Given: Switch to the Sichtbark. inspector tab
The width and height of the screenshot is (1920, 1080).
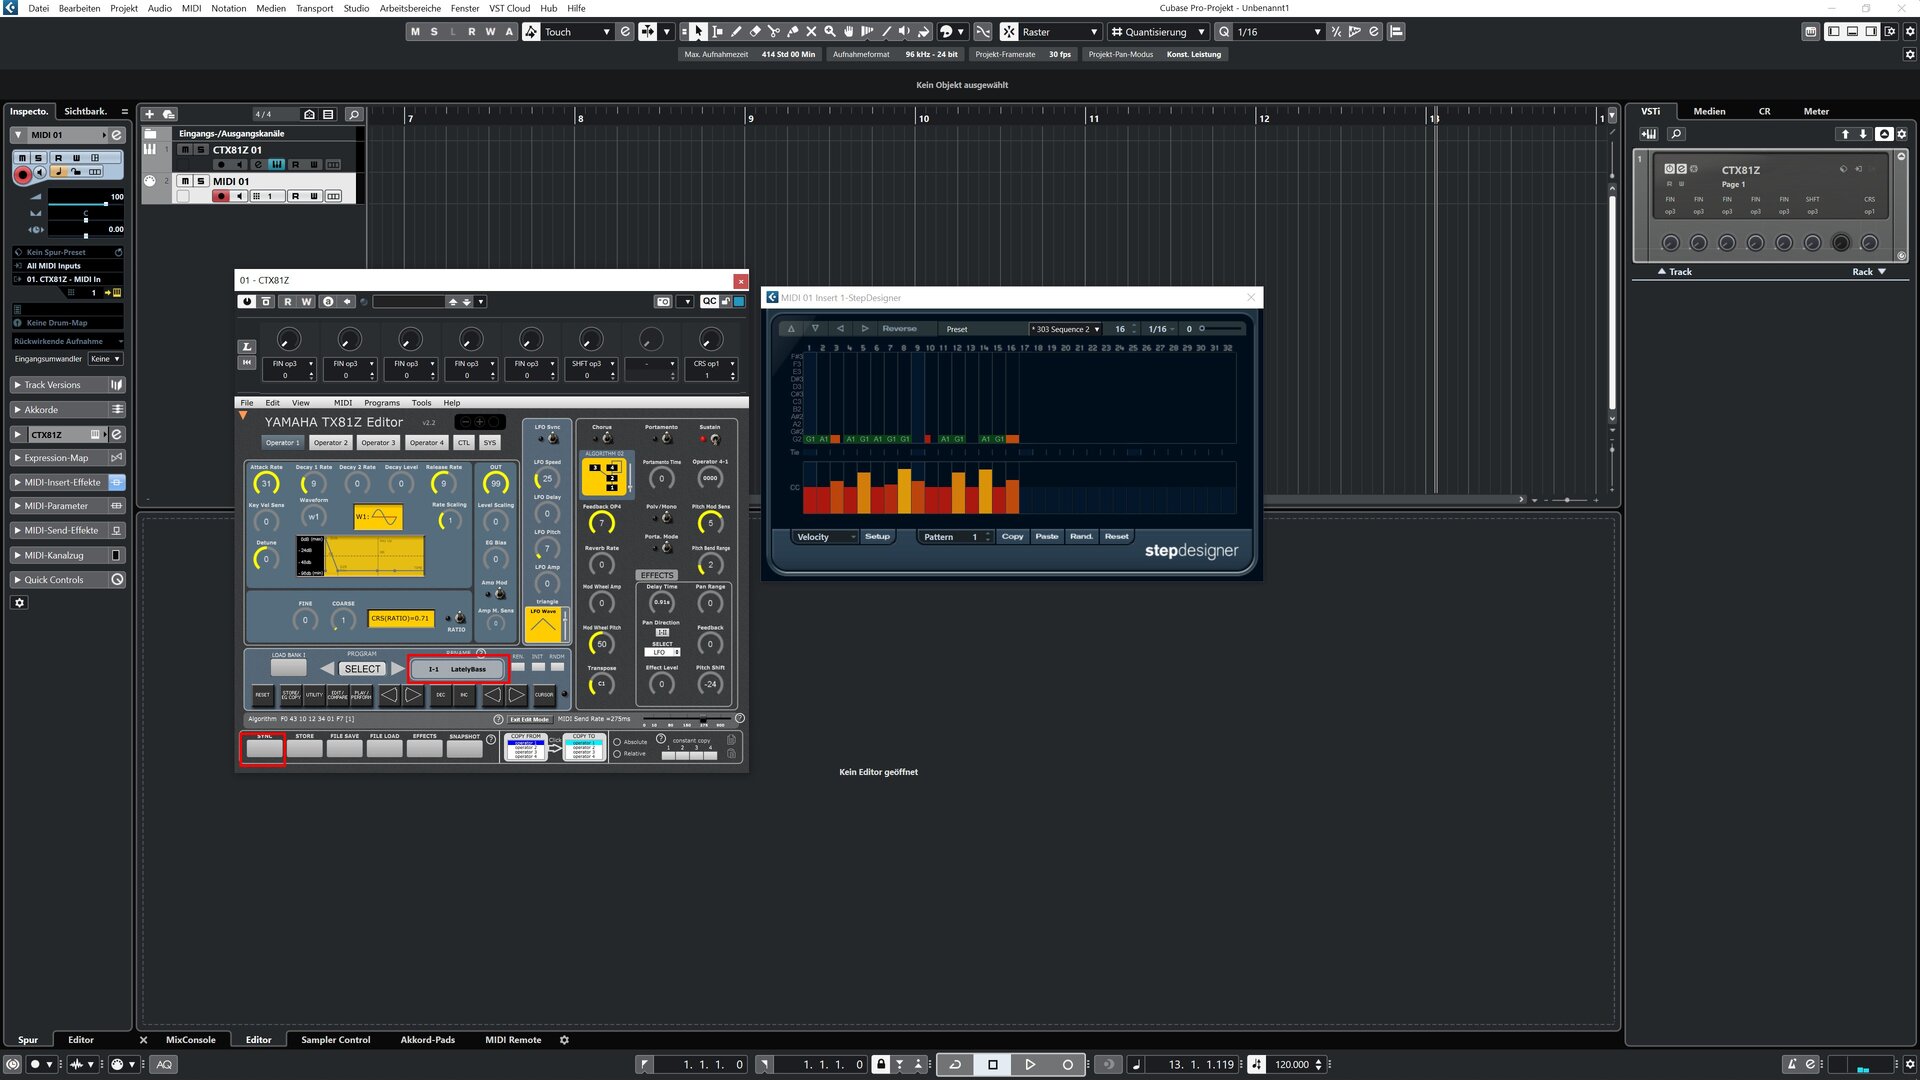Looking at the screenshot, I should point(85,111).
